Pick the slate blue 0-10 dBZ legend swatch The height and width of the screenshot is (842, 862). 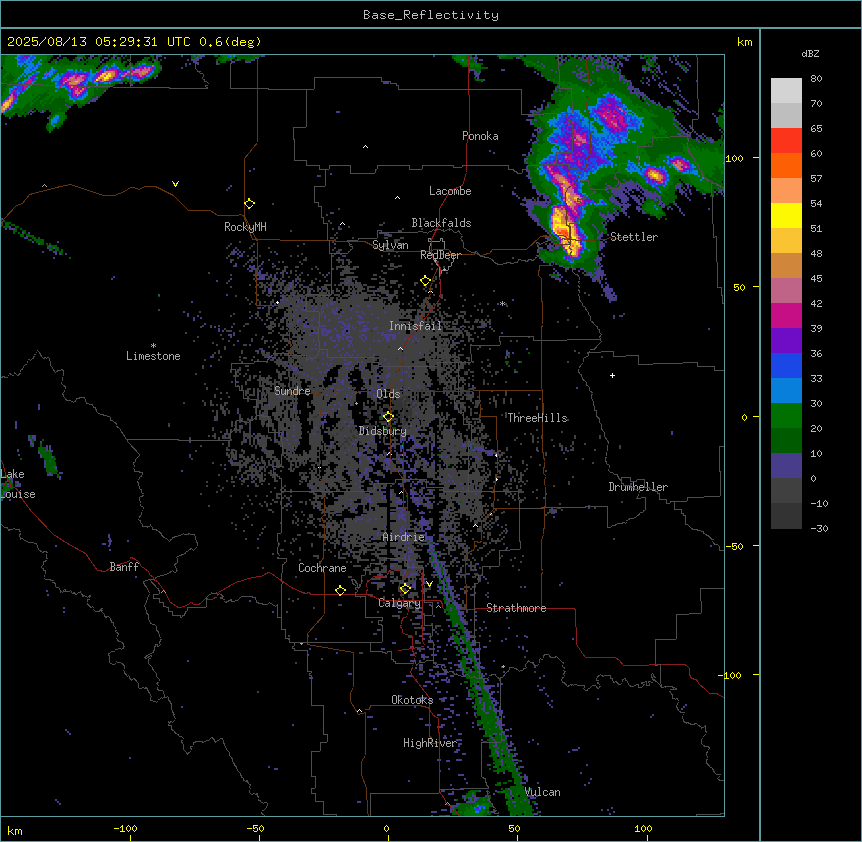point(786,466)
